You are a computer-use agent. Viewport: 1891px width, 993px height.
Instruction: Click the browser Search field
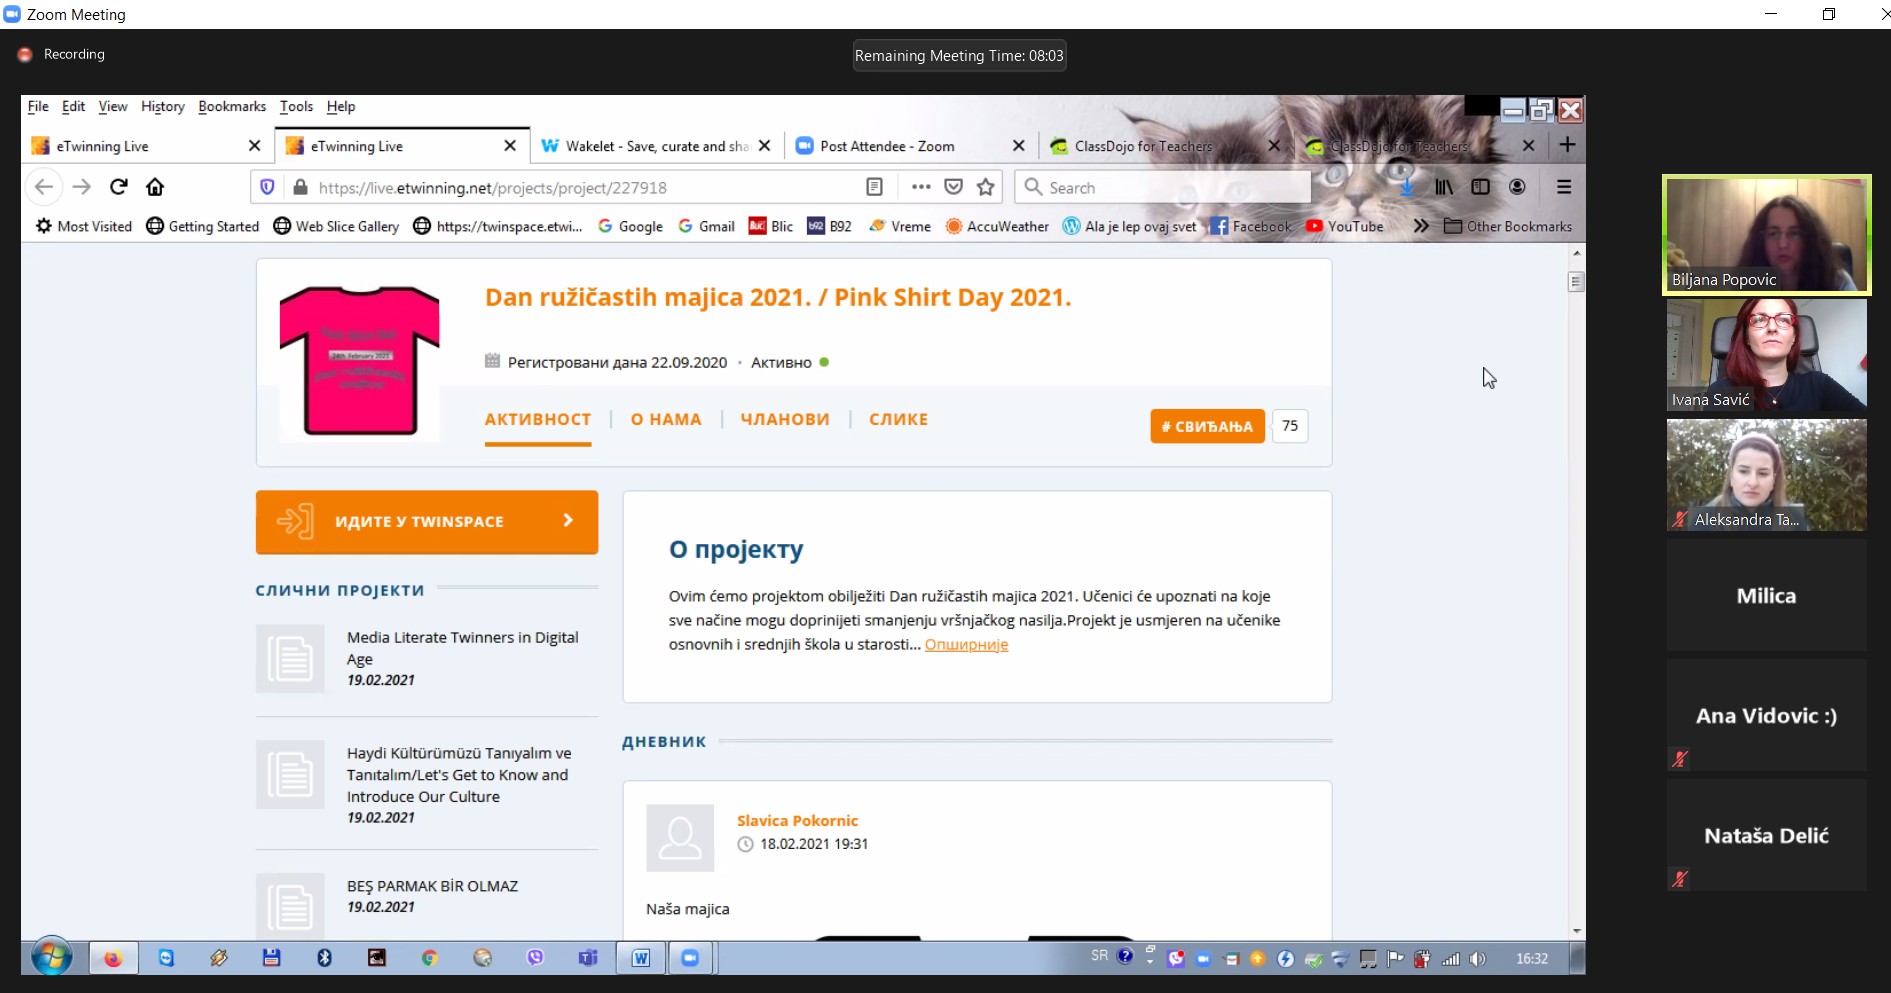[x=1163, y=187]
